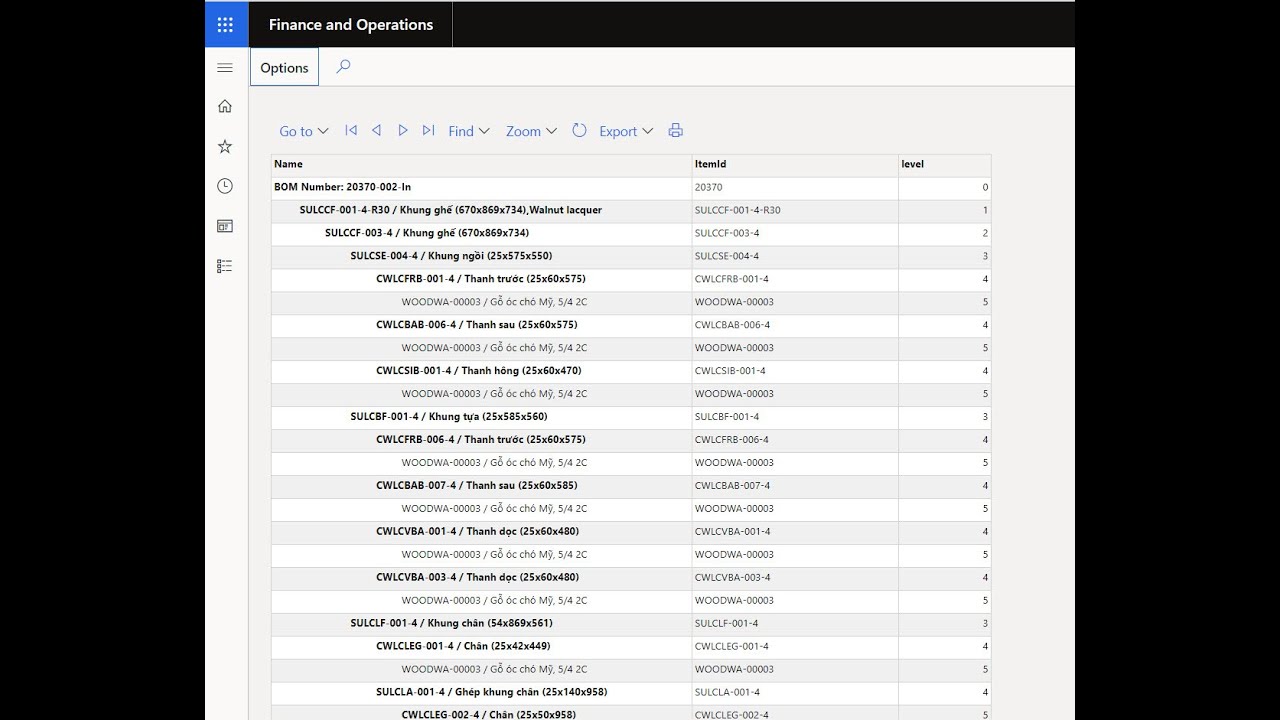Open Recent clock icon in sidebar
The width and height of the screenshot is (1280, 720).
[225, 186]
